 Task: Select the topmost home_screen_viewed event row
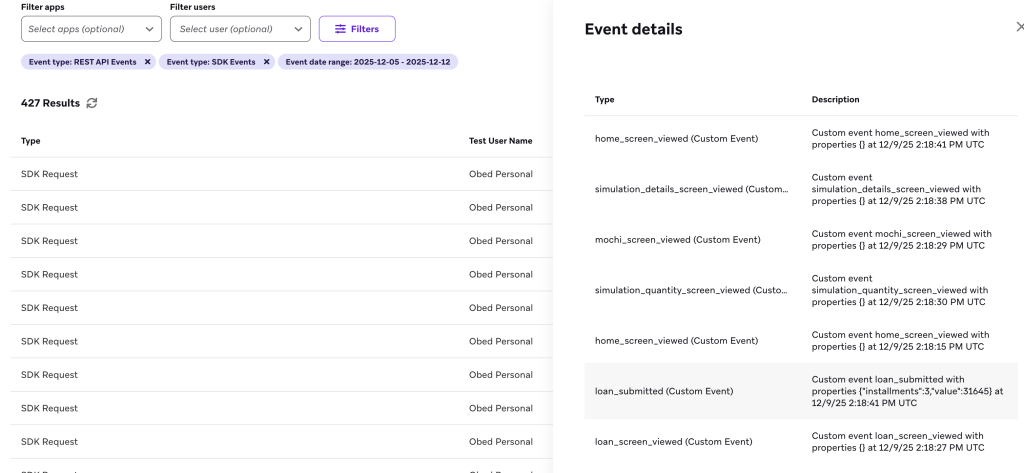tap(676, 138)
